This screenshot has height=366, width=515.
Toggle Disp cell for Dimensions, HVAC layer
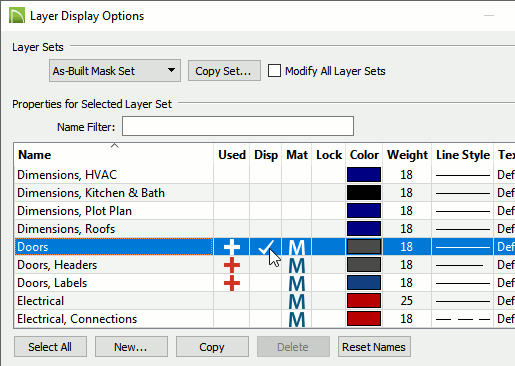pos(266,175)
